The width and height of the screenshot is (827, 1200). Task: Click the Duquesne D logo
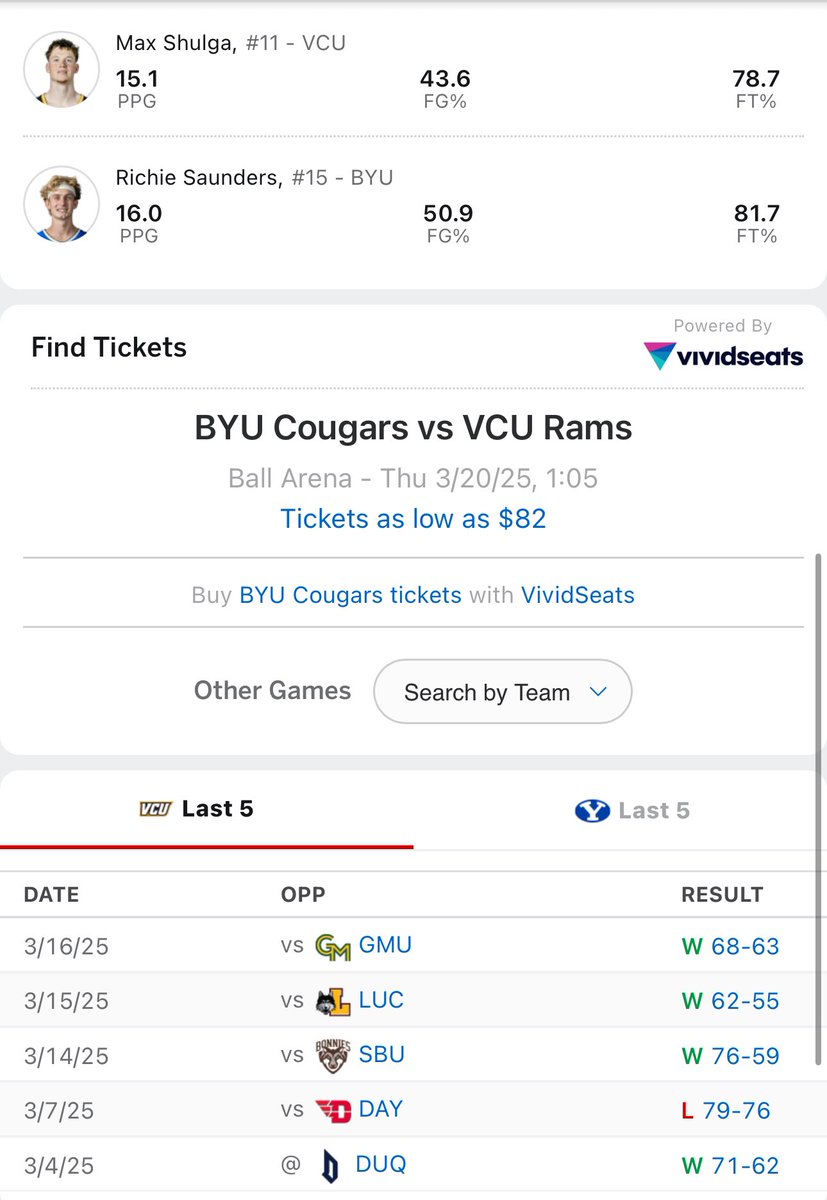[332, 1165]
